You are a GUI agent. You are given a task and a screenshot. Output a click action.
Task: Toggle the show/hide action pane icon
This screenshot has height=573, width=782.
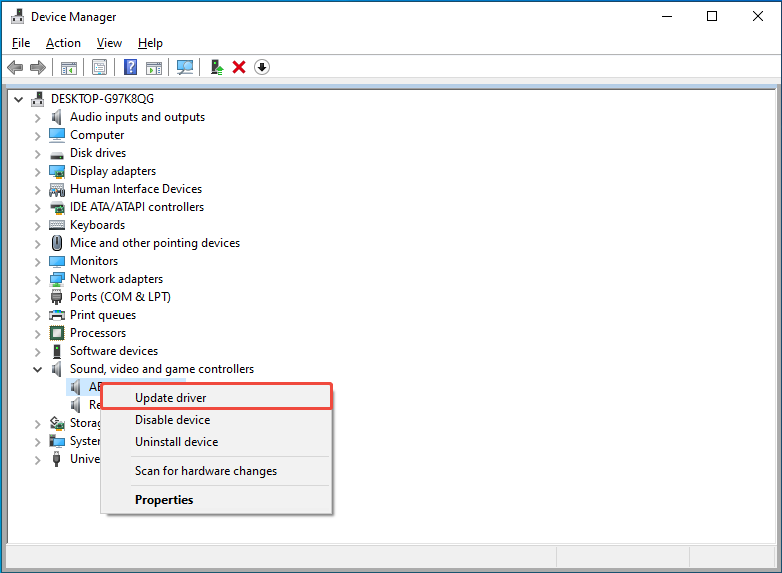click(154, 67)
